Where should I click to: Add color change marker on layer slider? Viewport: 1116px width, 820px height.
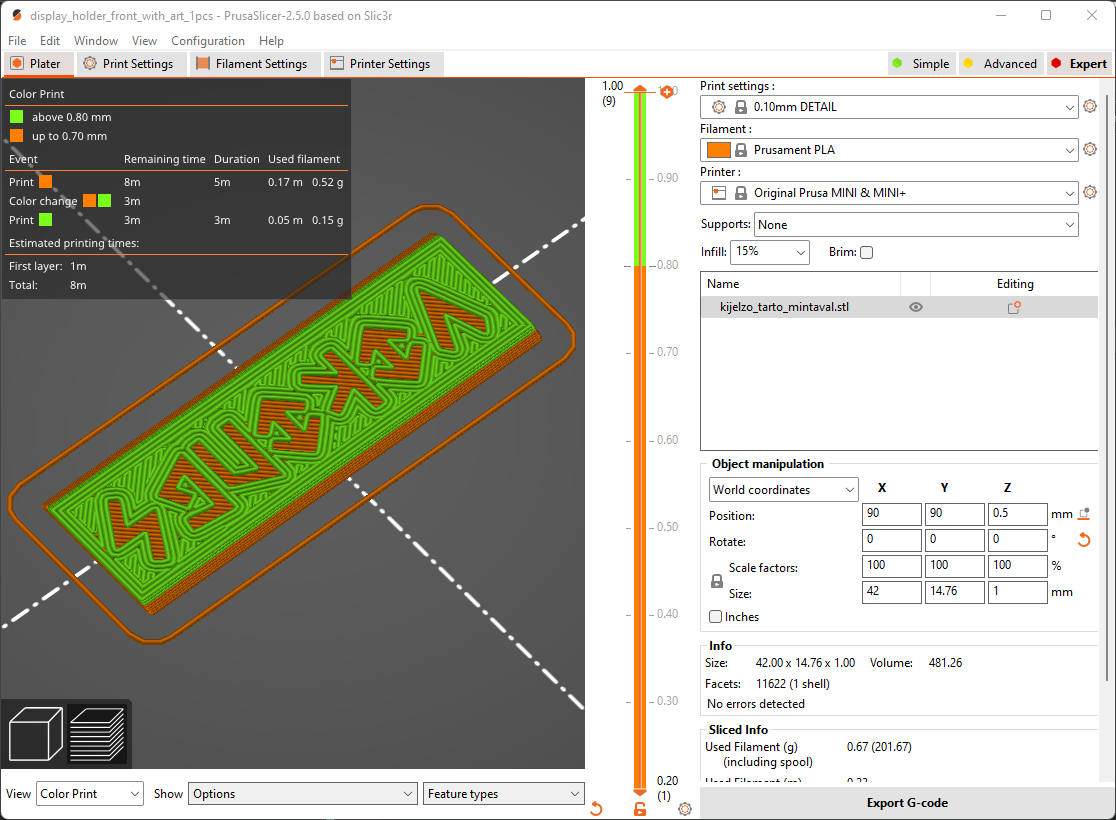[x=666, y=92]
